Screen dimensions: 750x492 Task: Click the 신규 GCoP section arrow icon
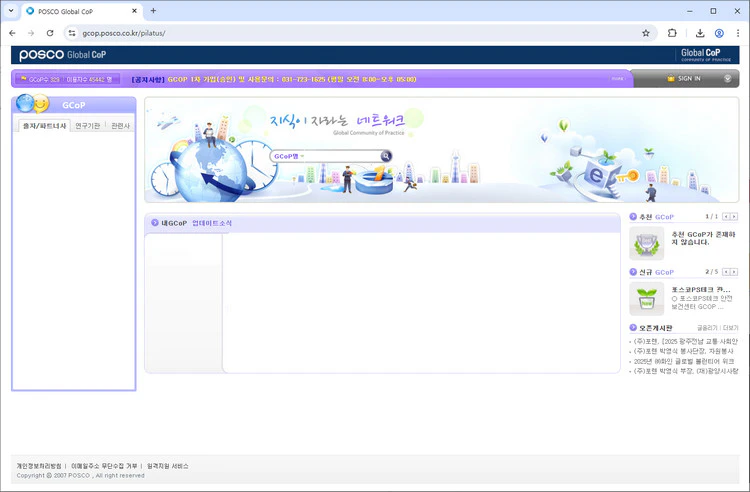pos(633,272)
